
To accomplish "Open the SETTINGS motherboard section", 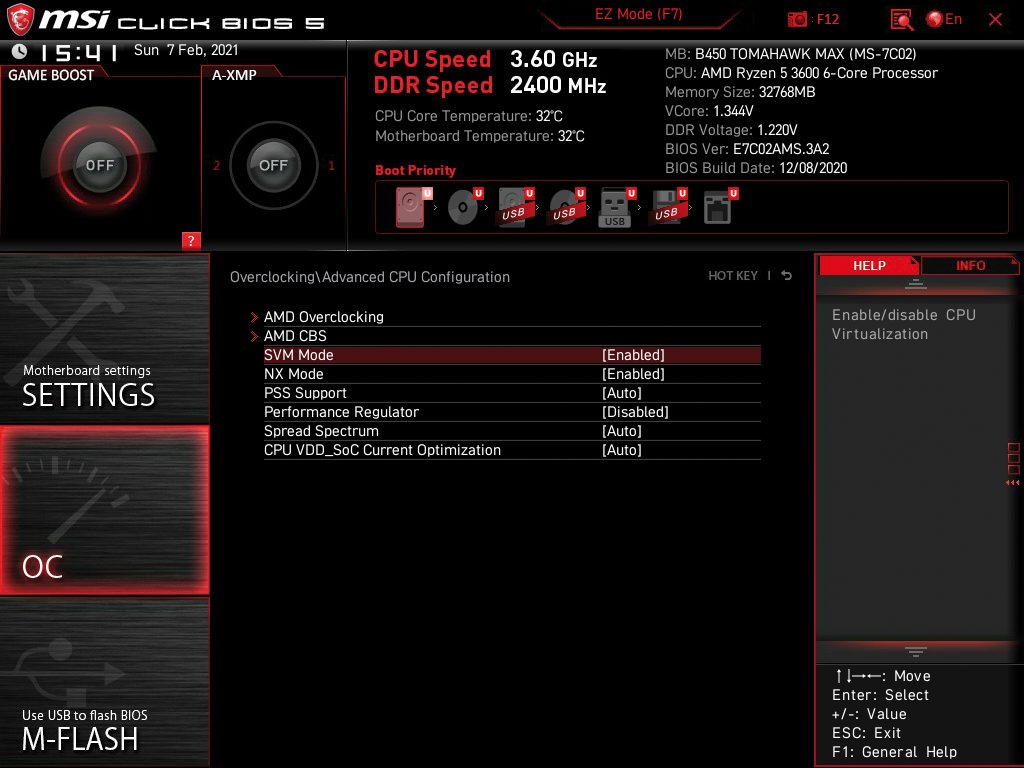I will pos(104,338).
